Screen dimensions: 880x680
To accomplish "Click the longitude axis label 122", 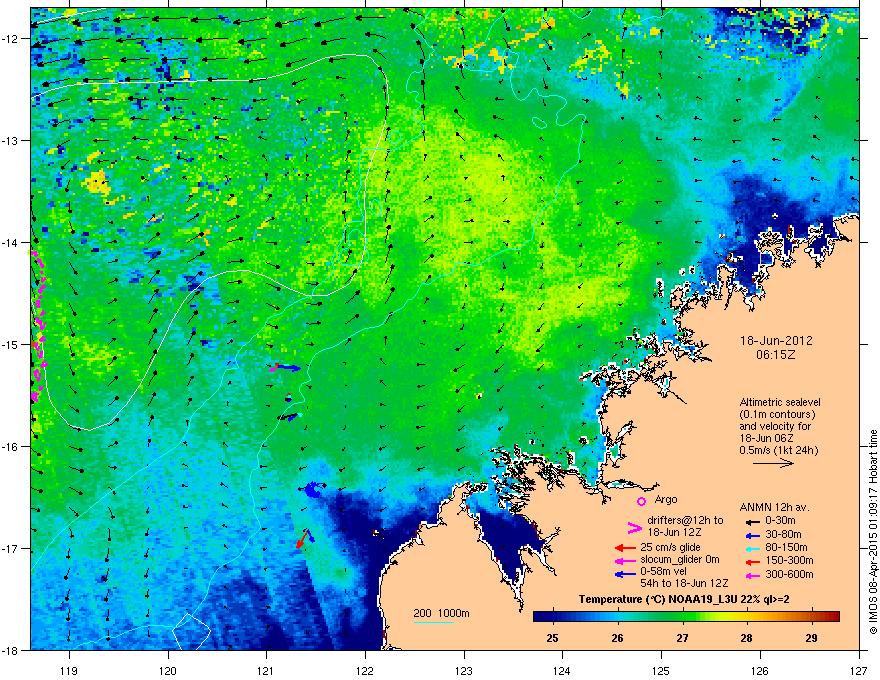I will click(x=365, y=670).
